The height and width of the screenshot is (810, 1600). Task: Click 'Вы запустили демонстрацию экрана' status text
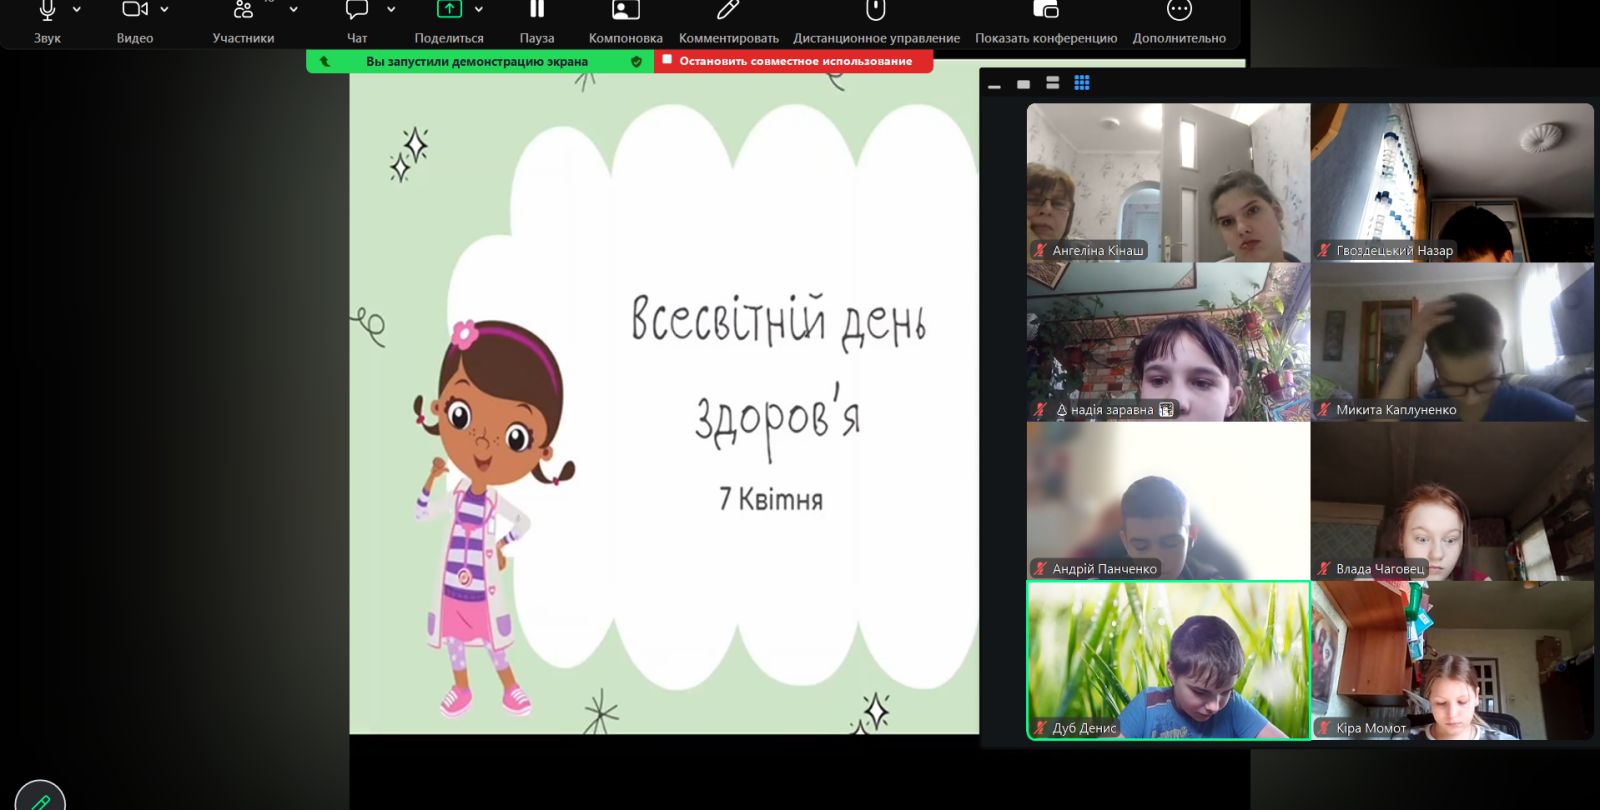pos(477,62)
